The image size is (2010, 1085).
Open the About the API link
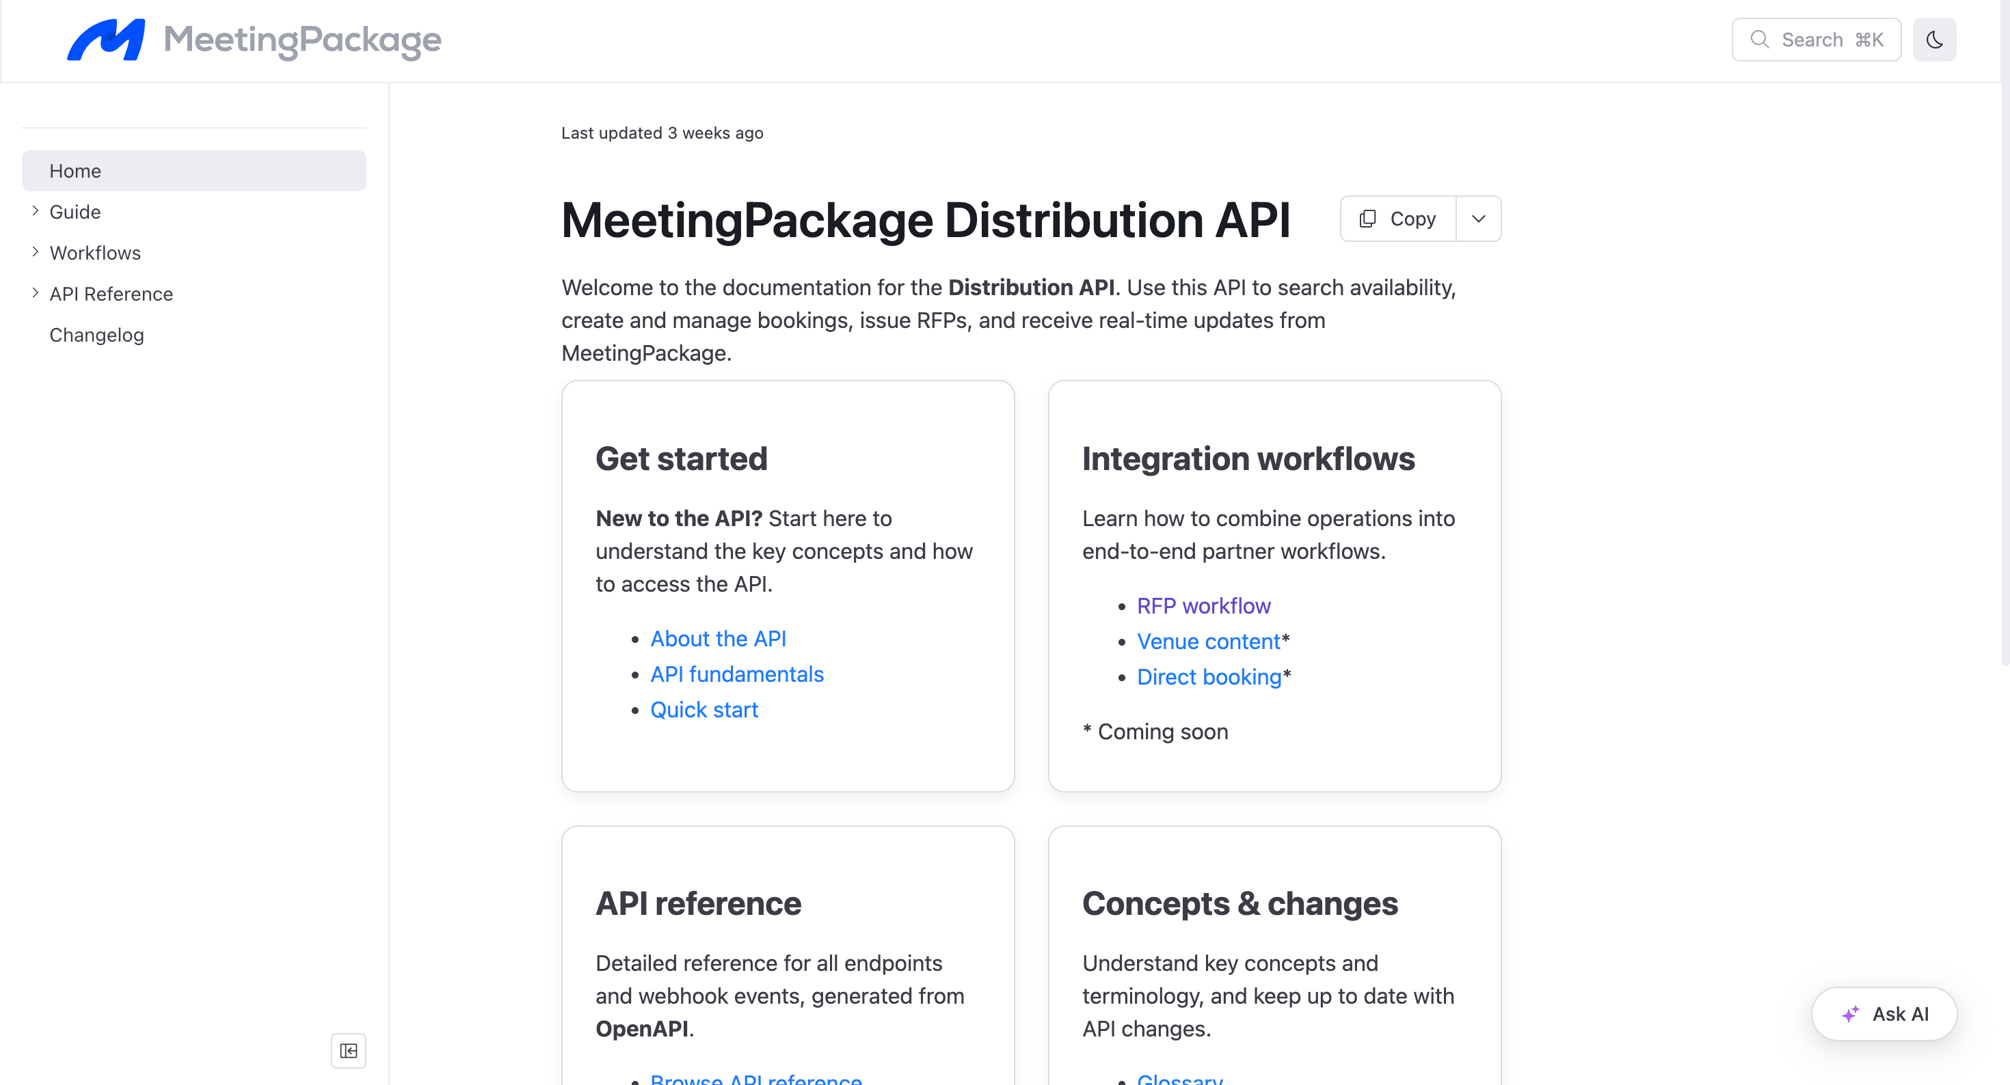click(718, 639)
